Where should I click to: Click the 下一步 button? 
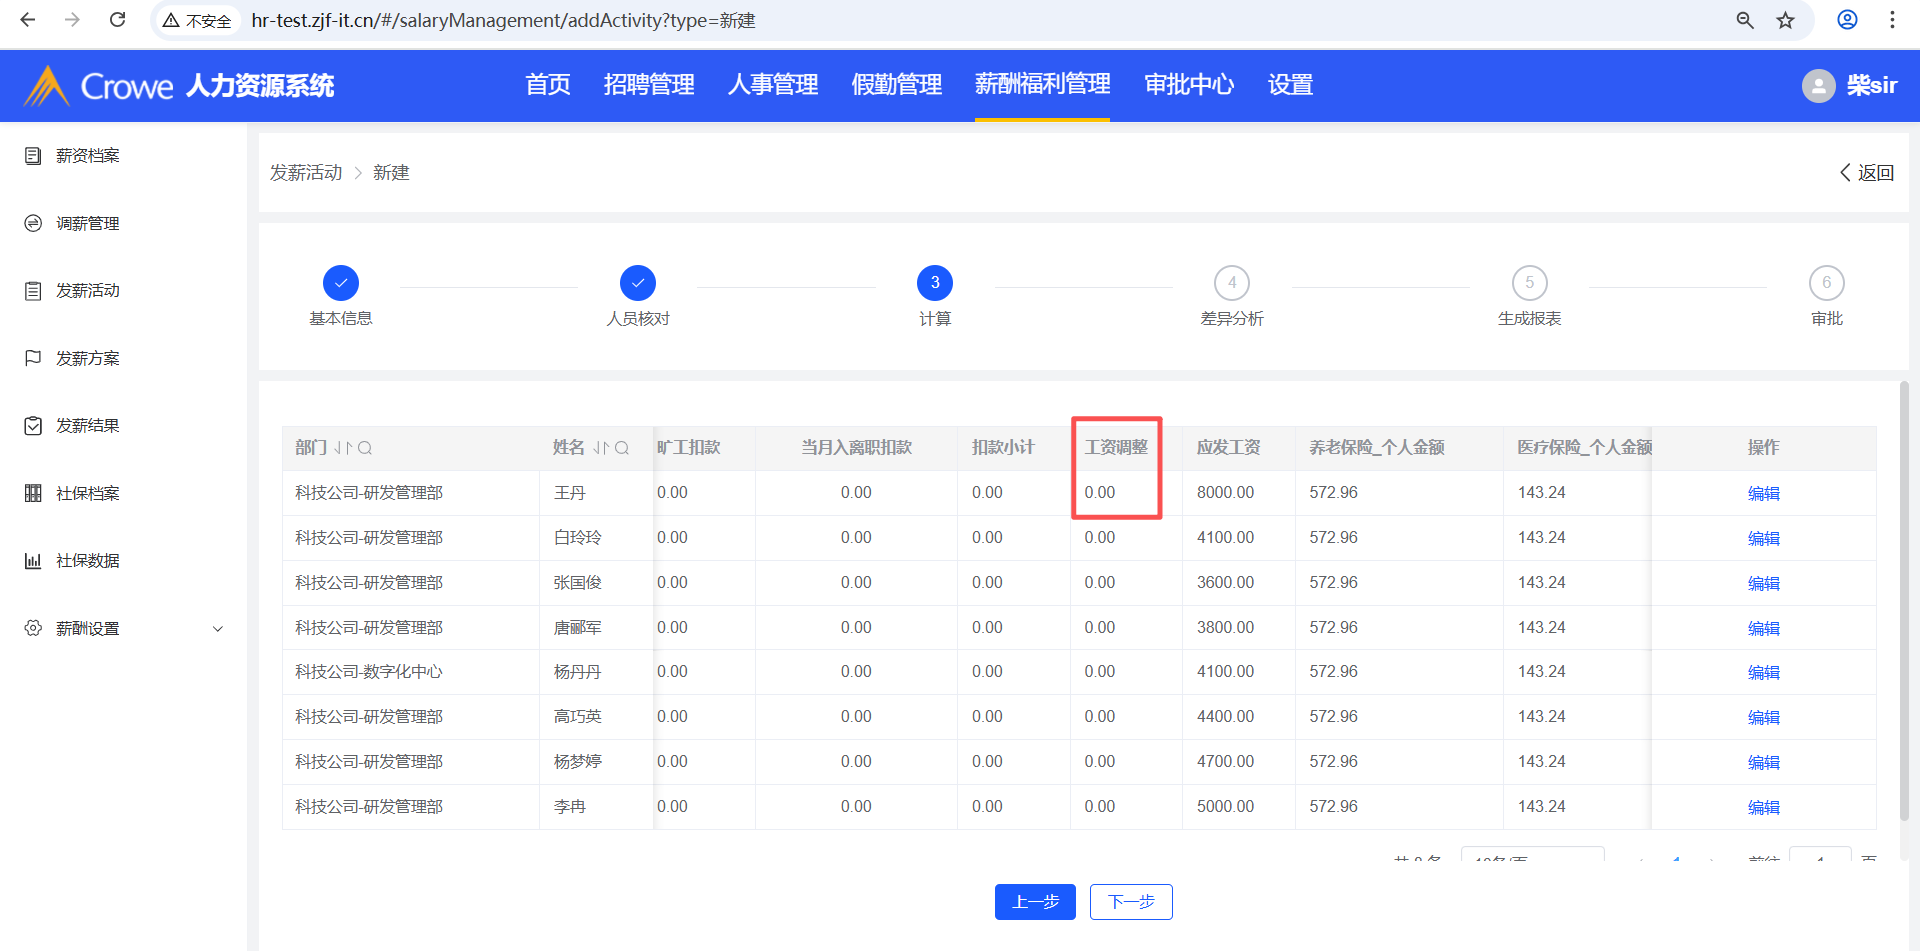click(1130, 902)
